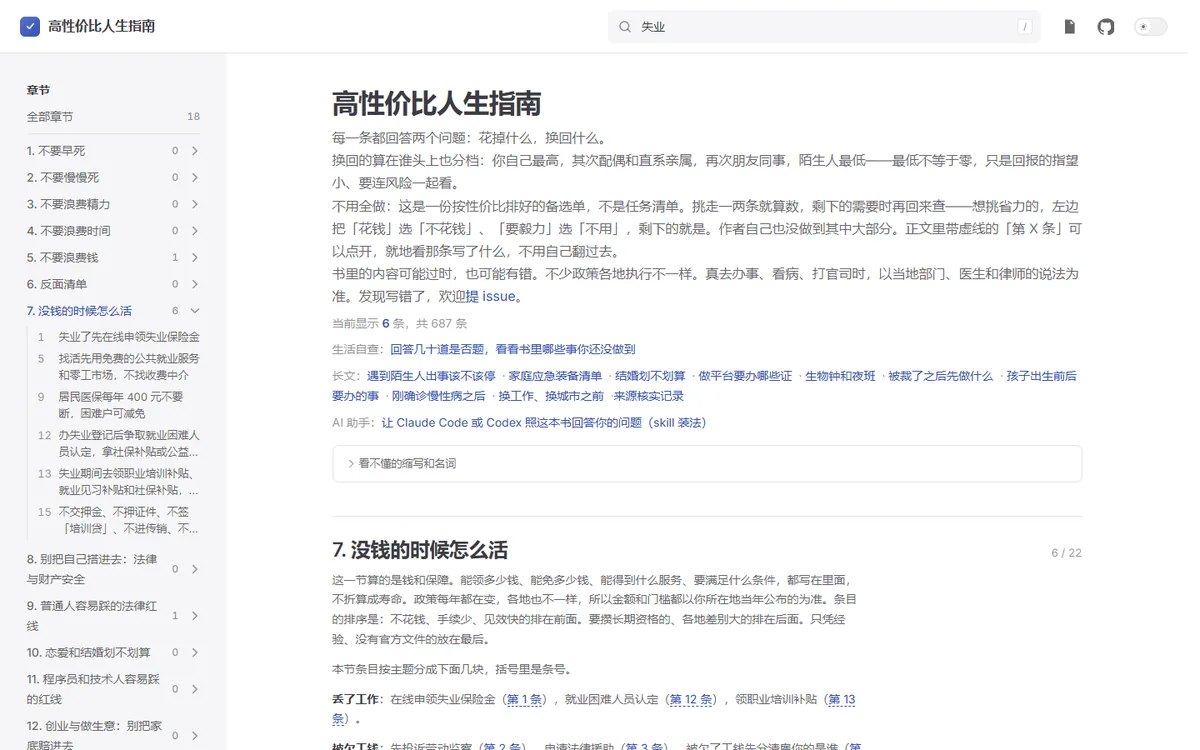Screen dimensions: 1200x750
Task: Open long article 做平台要办哪些证
Action: pos(745,376)
